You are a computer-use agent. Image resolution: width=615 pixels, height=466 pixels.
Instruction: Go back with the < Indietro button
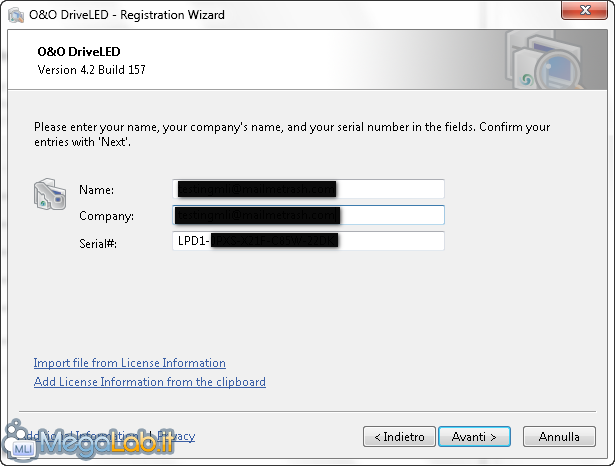(x=399, y=437)
